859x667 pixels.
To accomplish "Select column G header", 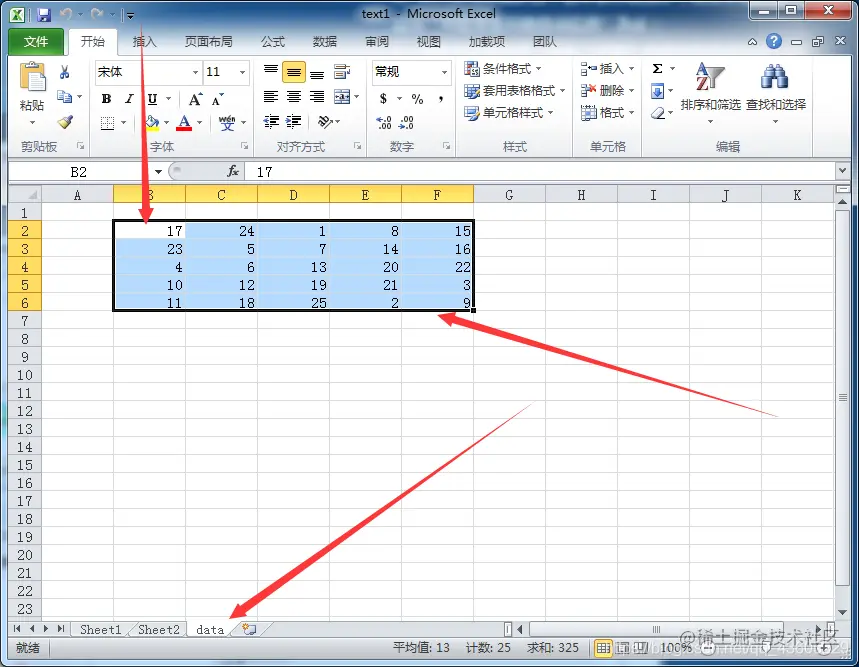I will pyautogui.click(x=509, y=195).
